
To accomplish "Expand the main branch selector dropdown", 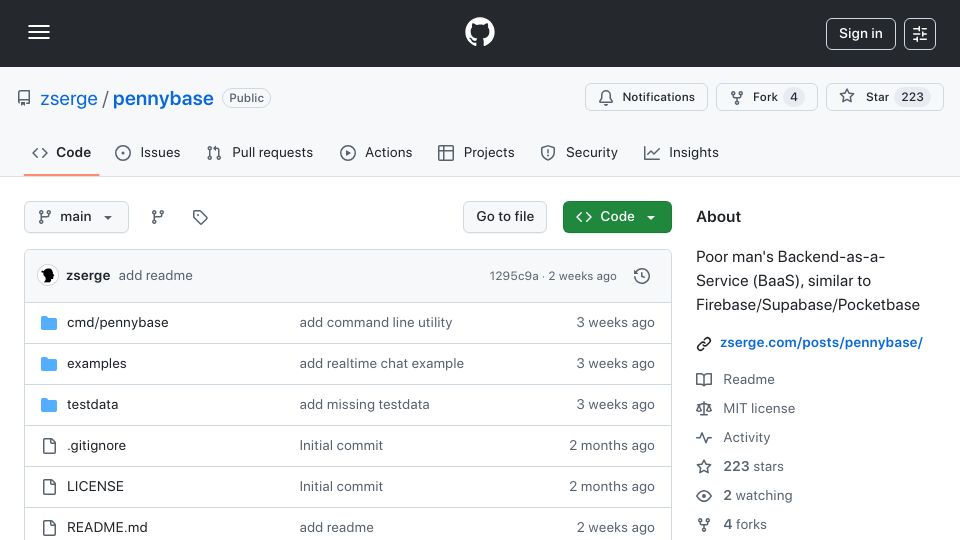I will pos(77,217).
